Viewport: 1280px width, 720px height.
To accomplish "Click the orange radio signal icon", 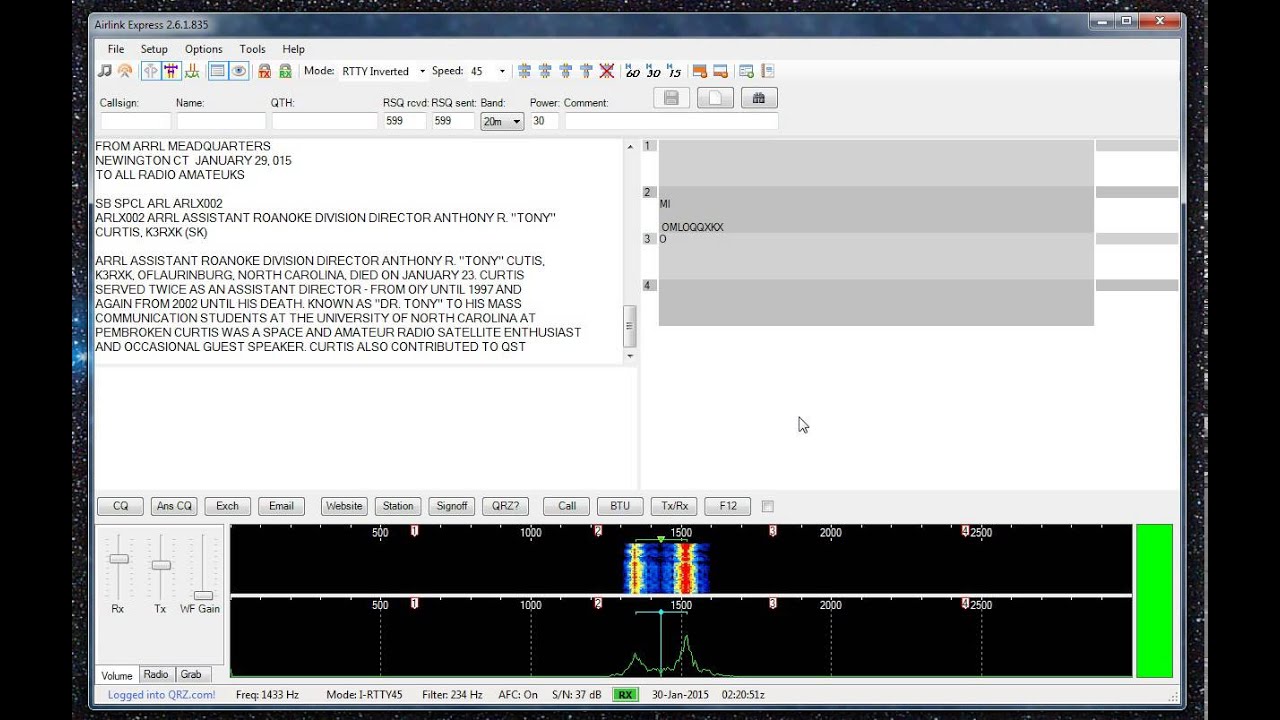I will (x=124, y=71).
